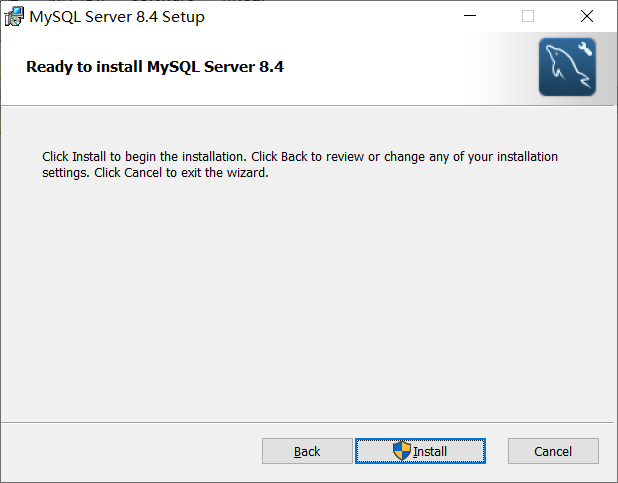This screenshot has width=618, height=483.
Task: Click the "MySQL Server 8.4 Setup" window title
Action: (117, 17)
